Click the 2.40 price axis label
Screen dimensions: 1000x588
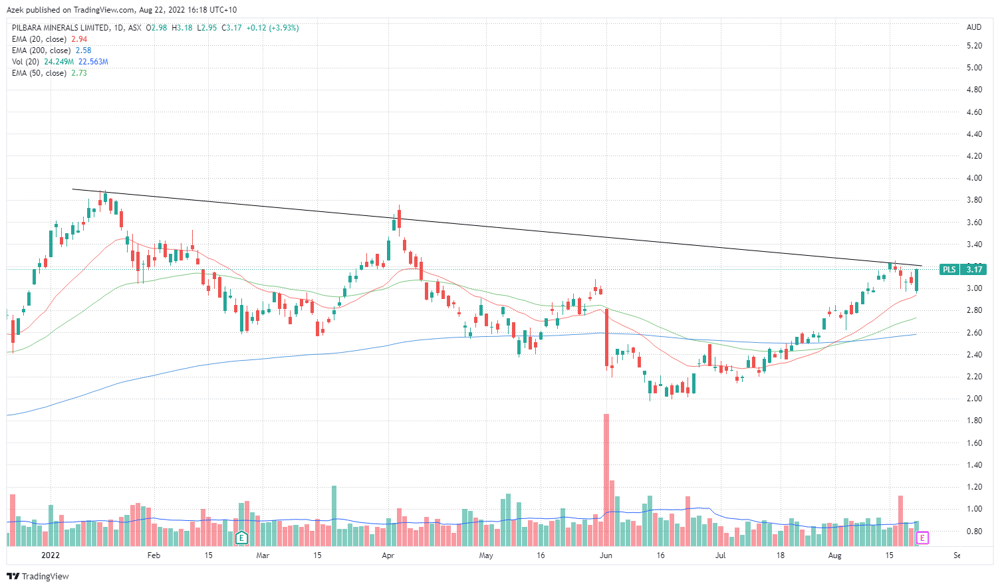click(x=974, y=355)
